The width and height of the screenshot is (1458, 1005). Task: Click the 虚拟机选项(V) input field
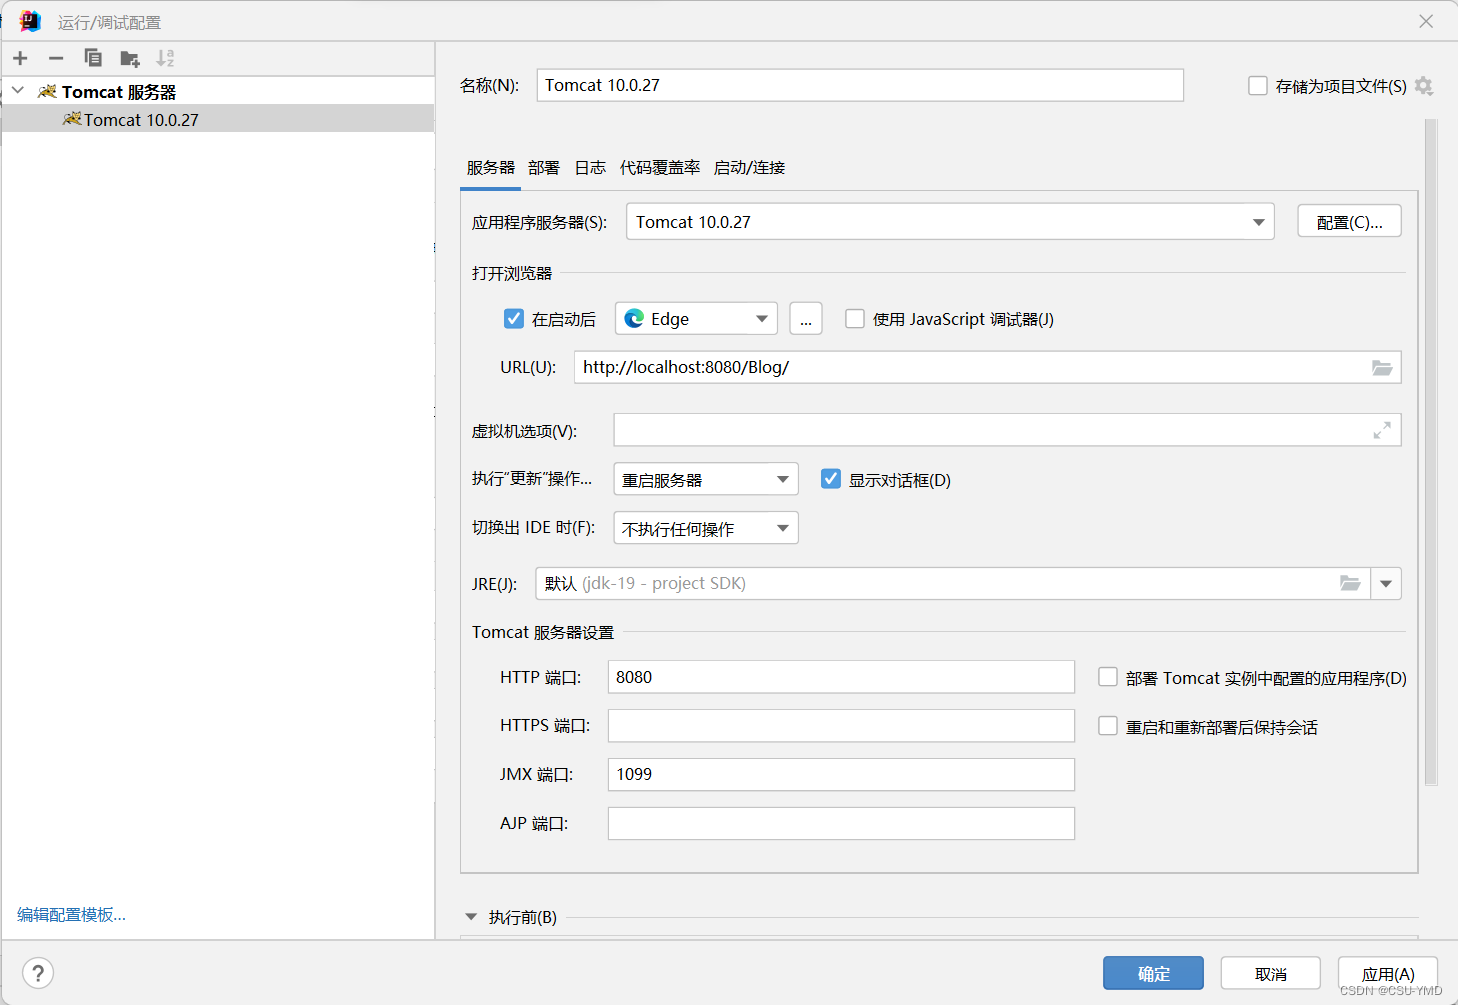point(1007,430)
